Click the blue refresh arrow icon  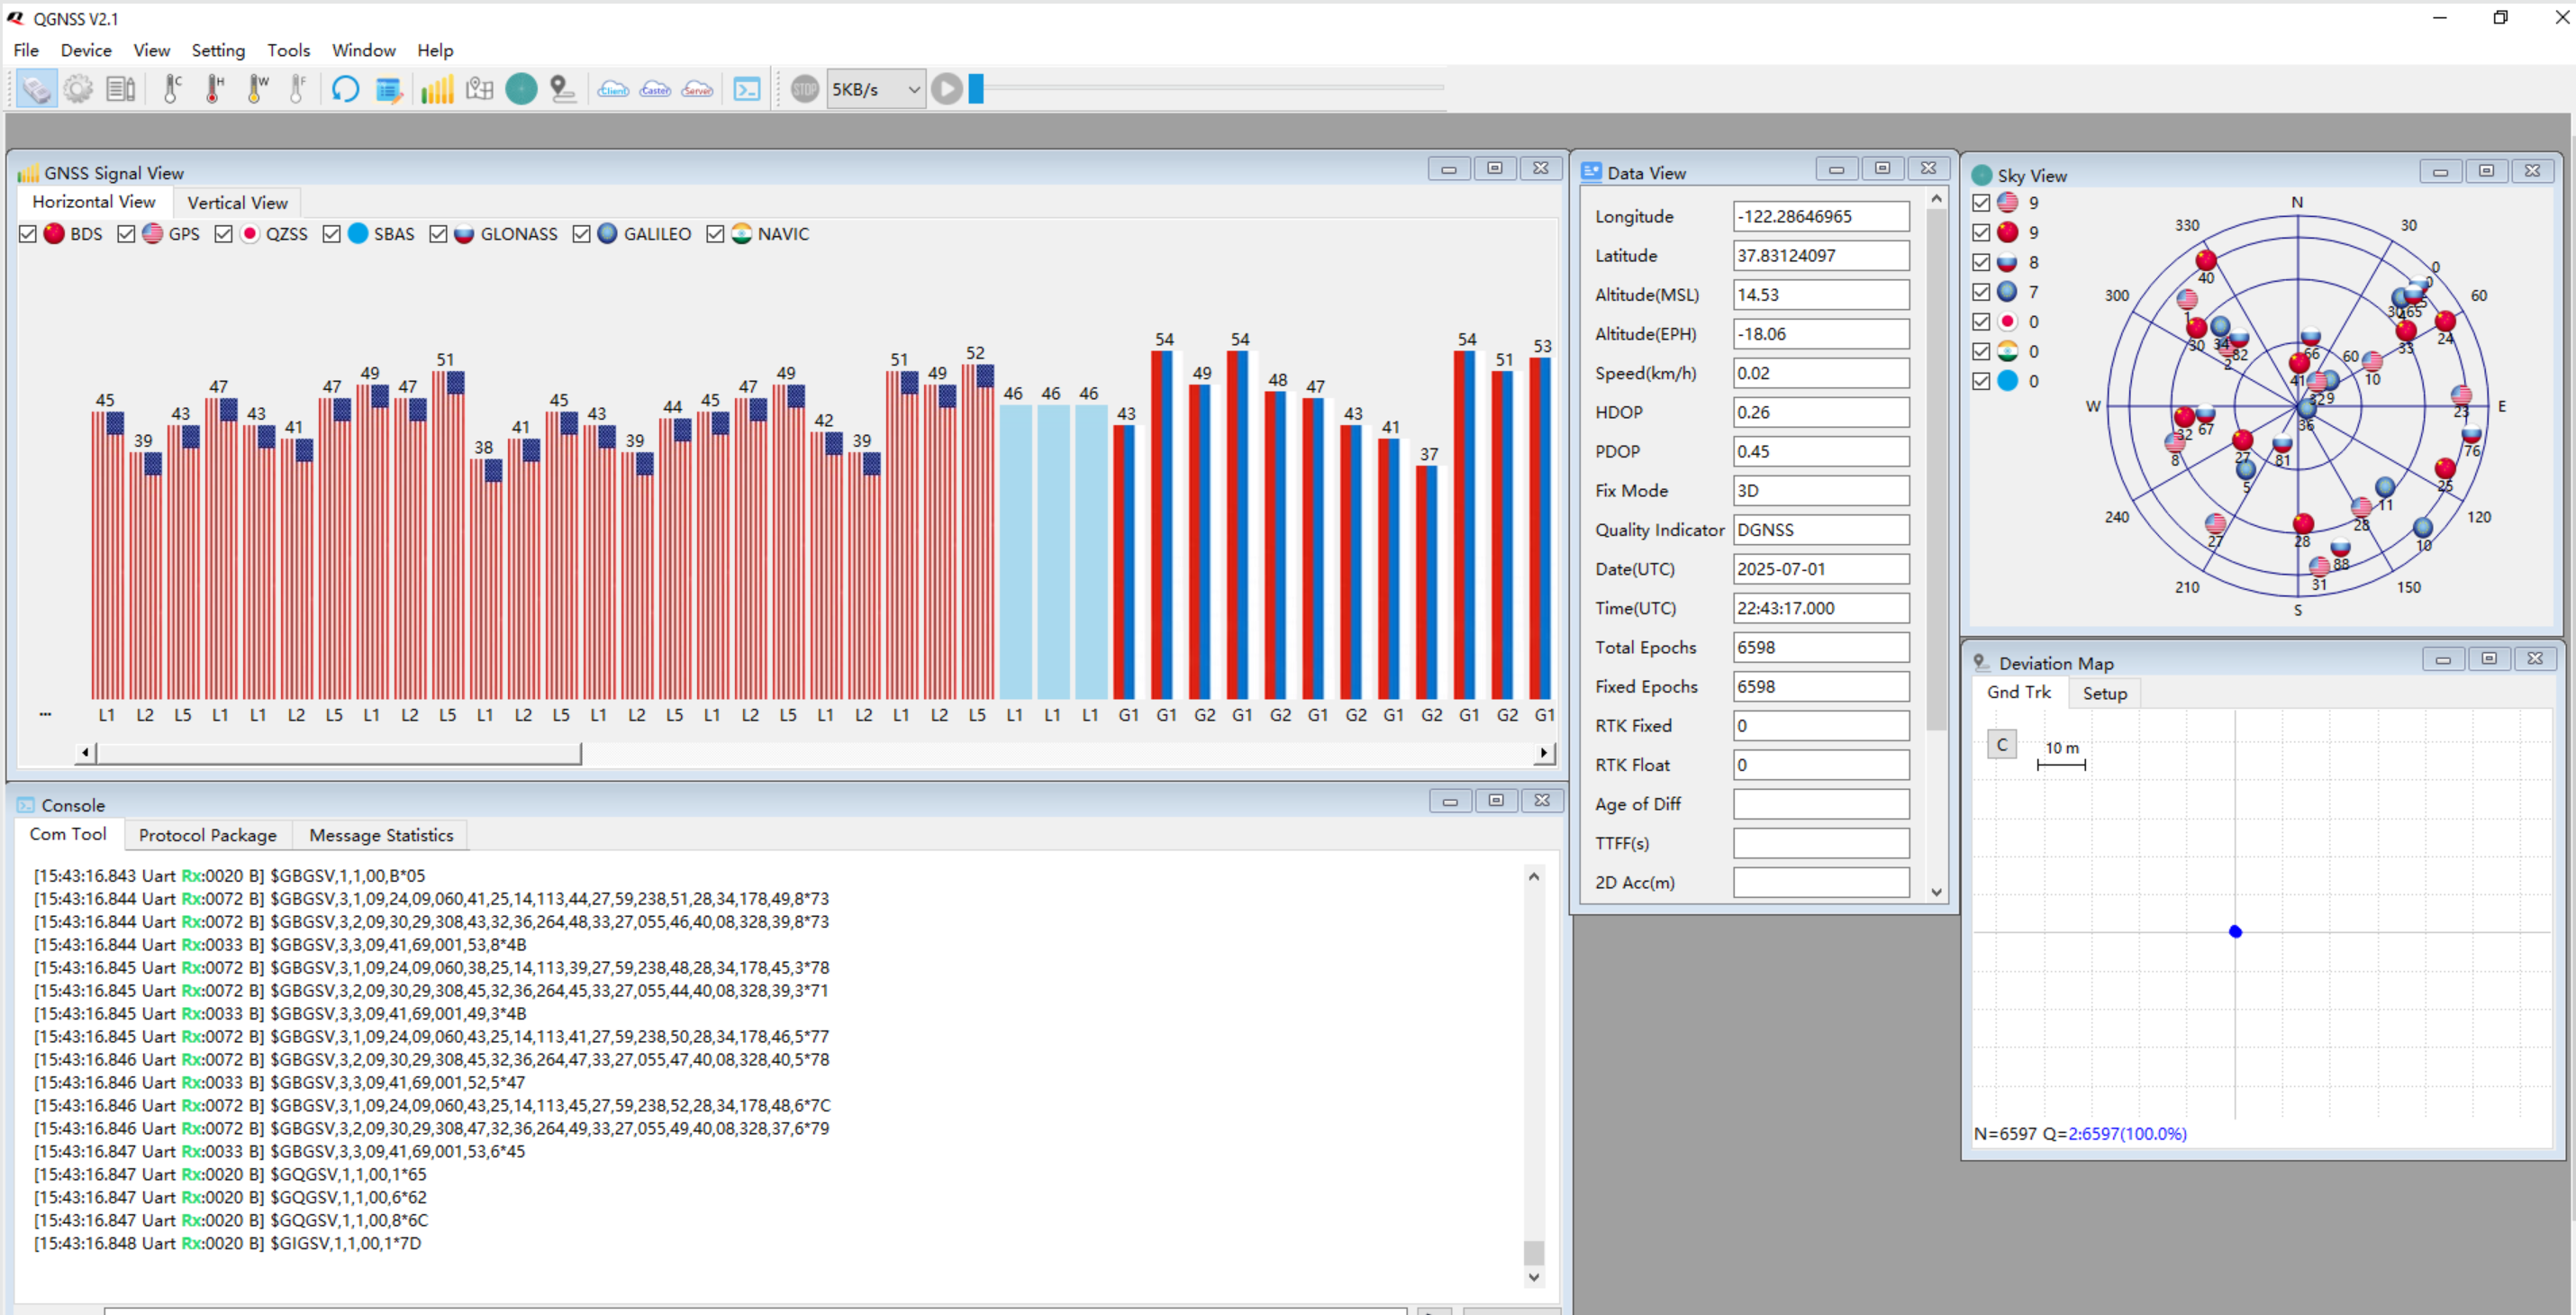(345, 90)
